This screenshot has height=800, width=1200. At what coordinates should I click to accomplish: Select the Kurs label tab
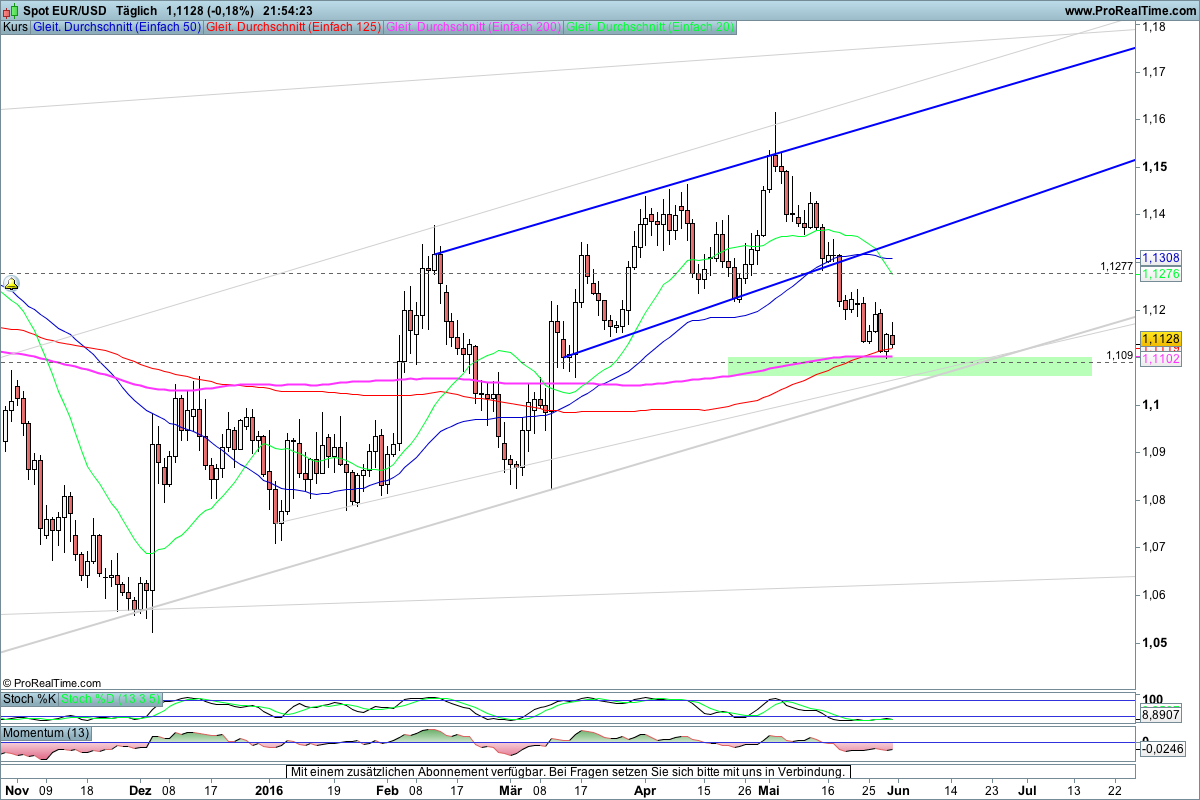click(x=15, y=27)
